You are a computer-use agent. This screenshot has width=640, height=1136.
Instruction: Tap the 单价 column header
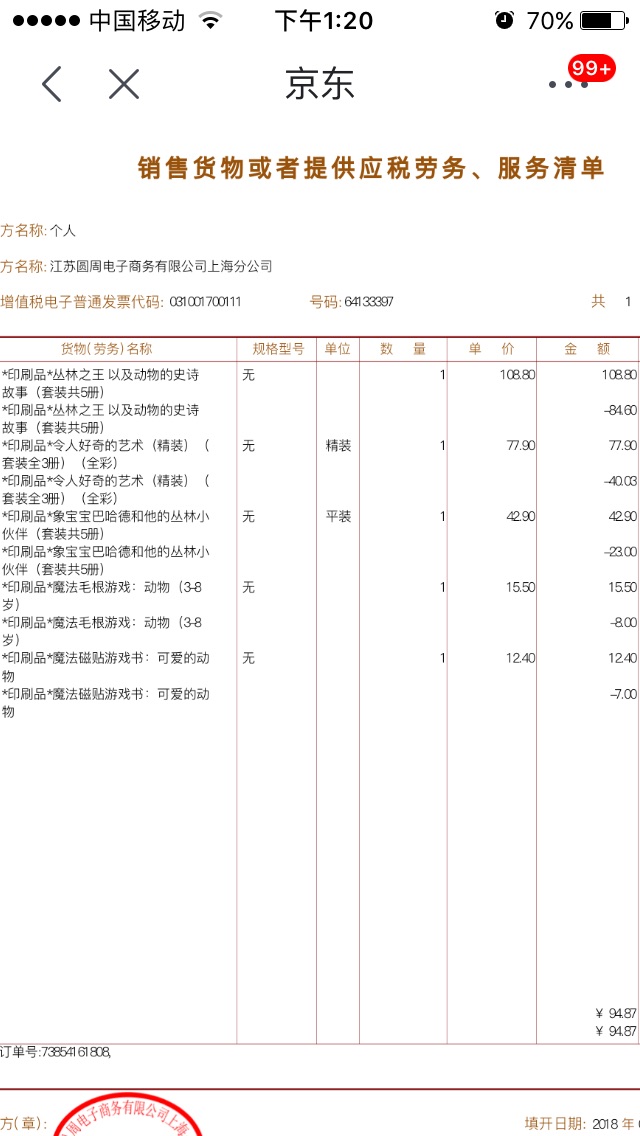pos(491,349)
